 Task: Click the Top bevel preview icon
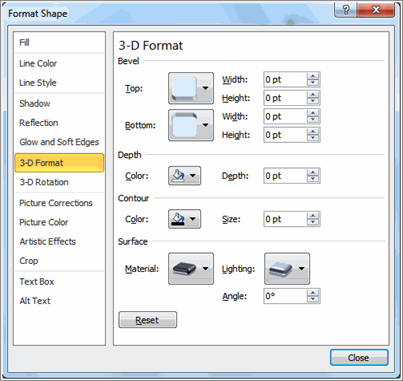point(184,88)
